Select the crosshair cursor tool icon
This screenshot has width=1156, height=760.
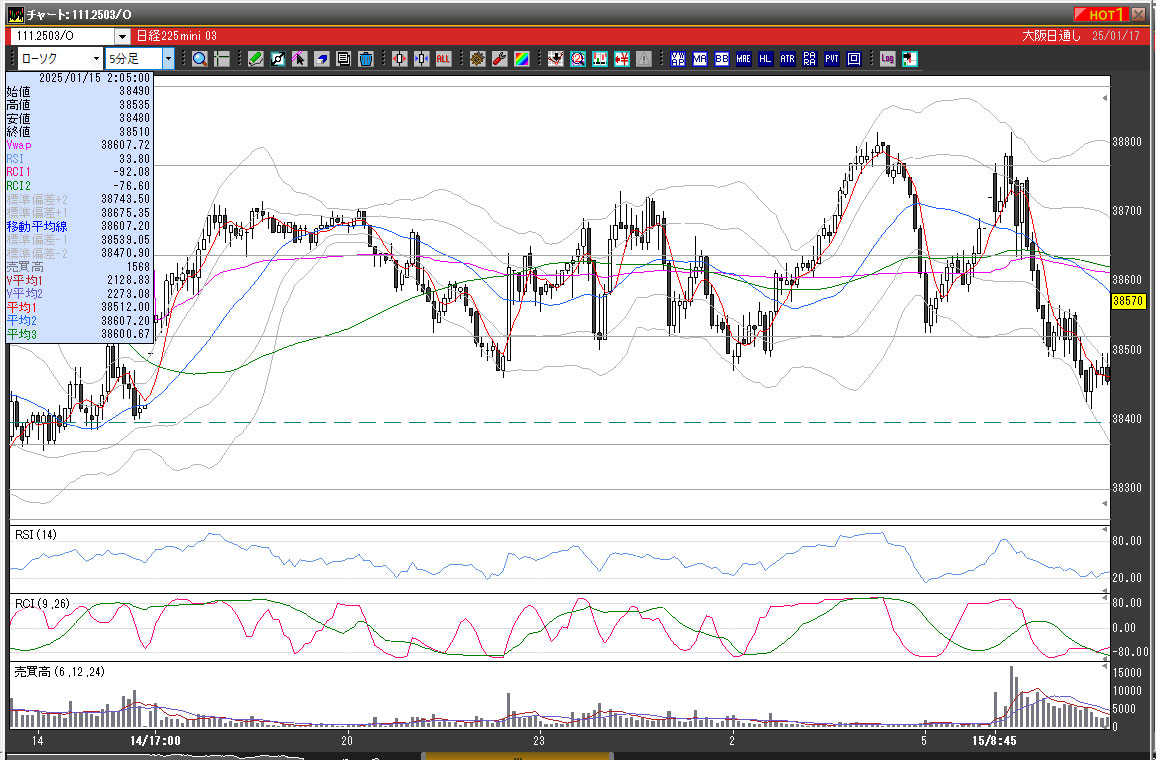click(x=222, y=59)
